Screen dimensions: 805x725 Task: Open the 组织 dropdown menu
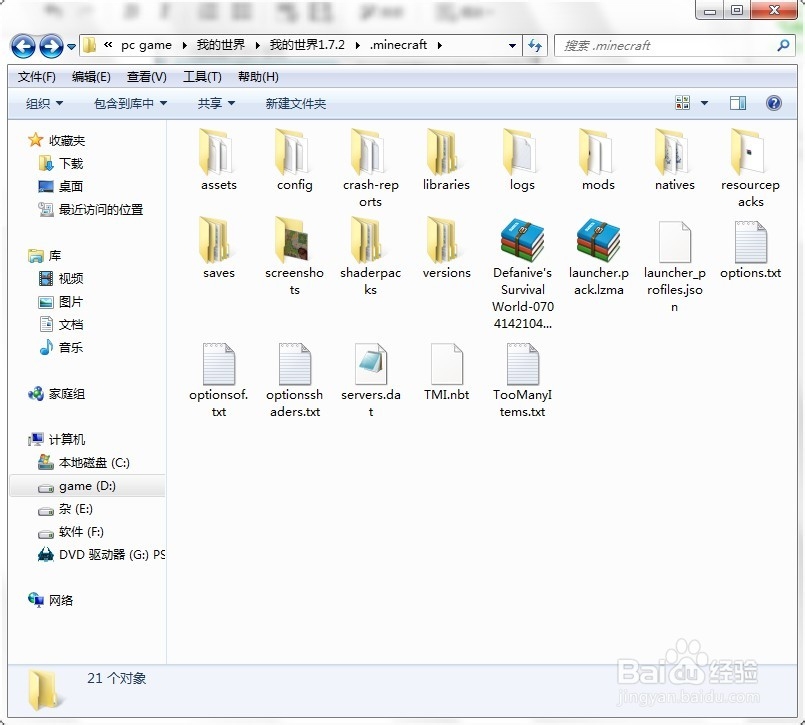(44, 103)
